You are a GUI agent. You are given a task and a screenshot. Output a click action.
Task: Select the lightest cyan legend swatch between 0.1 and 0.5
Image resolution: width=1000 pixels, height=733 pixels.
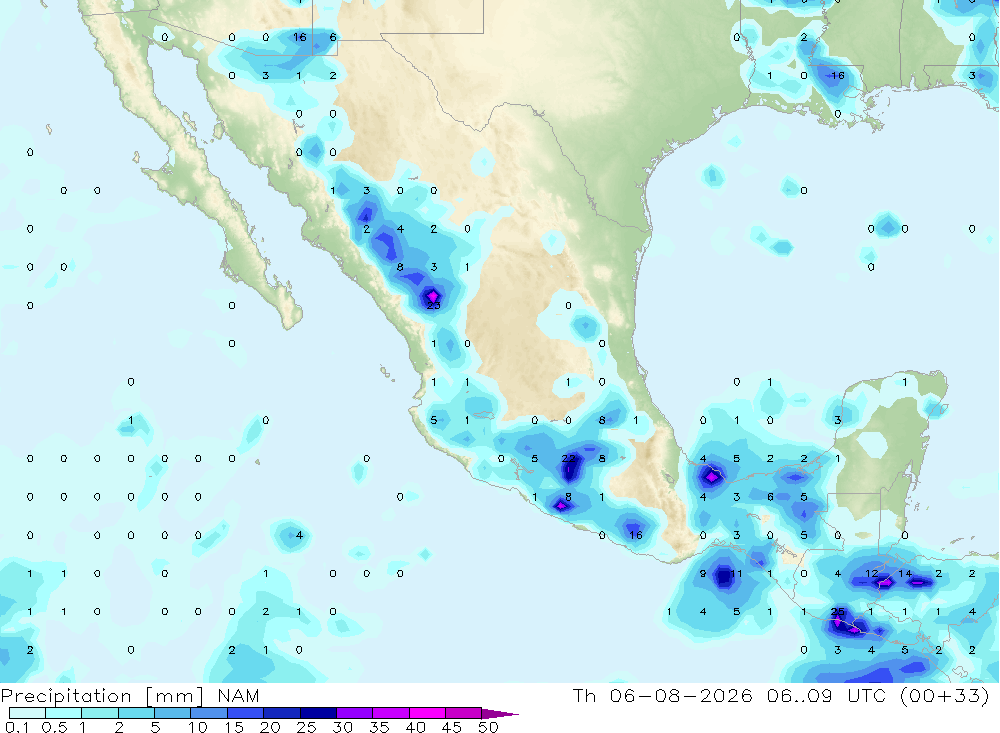pyautogui.click(x=27, y=713)
